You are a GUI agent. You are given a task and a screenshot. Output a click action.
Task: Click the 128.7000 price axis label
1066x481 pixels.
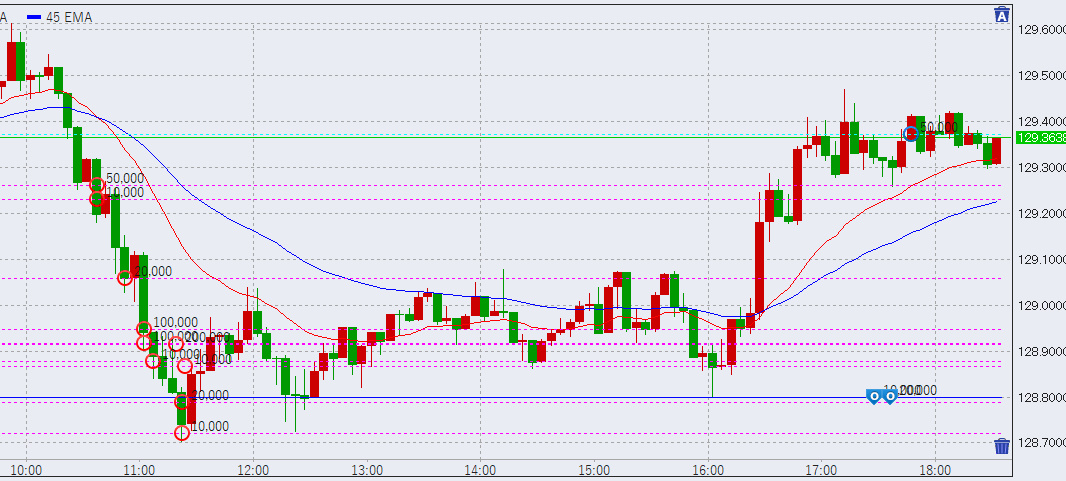pos(1040,444)
